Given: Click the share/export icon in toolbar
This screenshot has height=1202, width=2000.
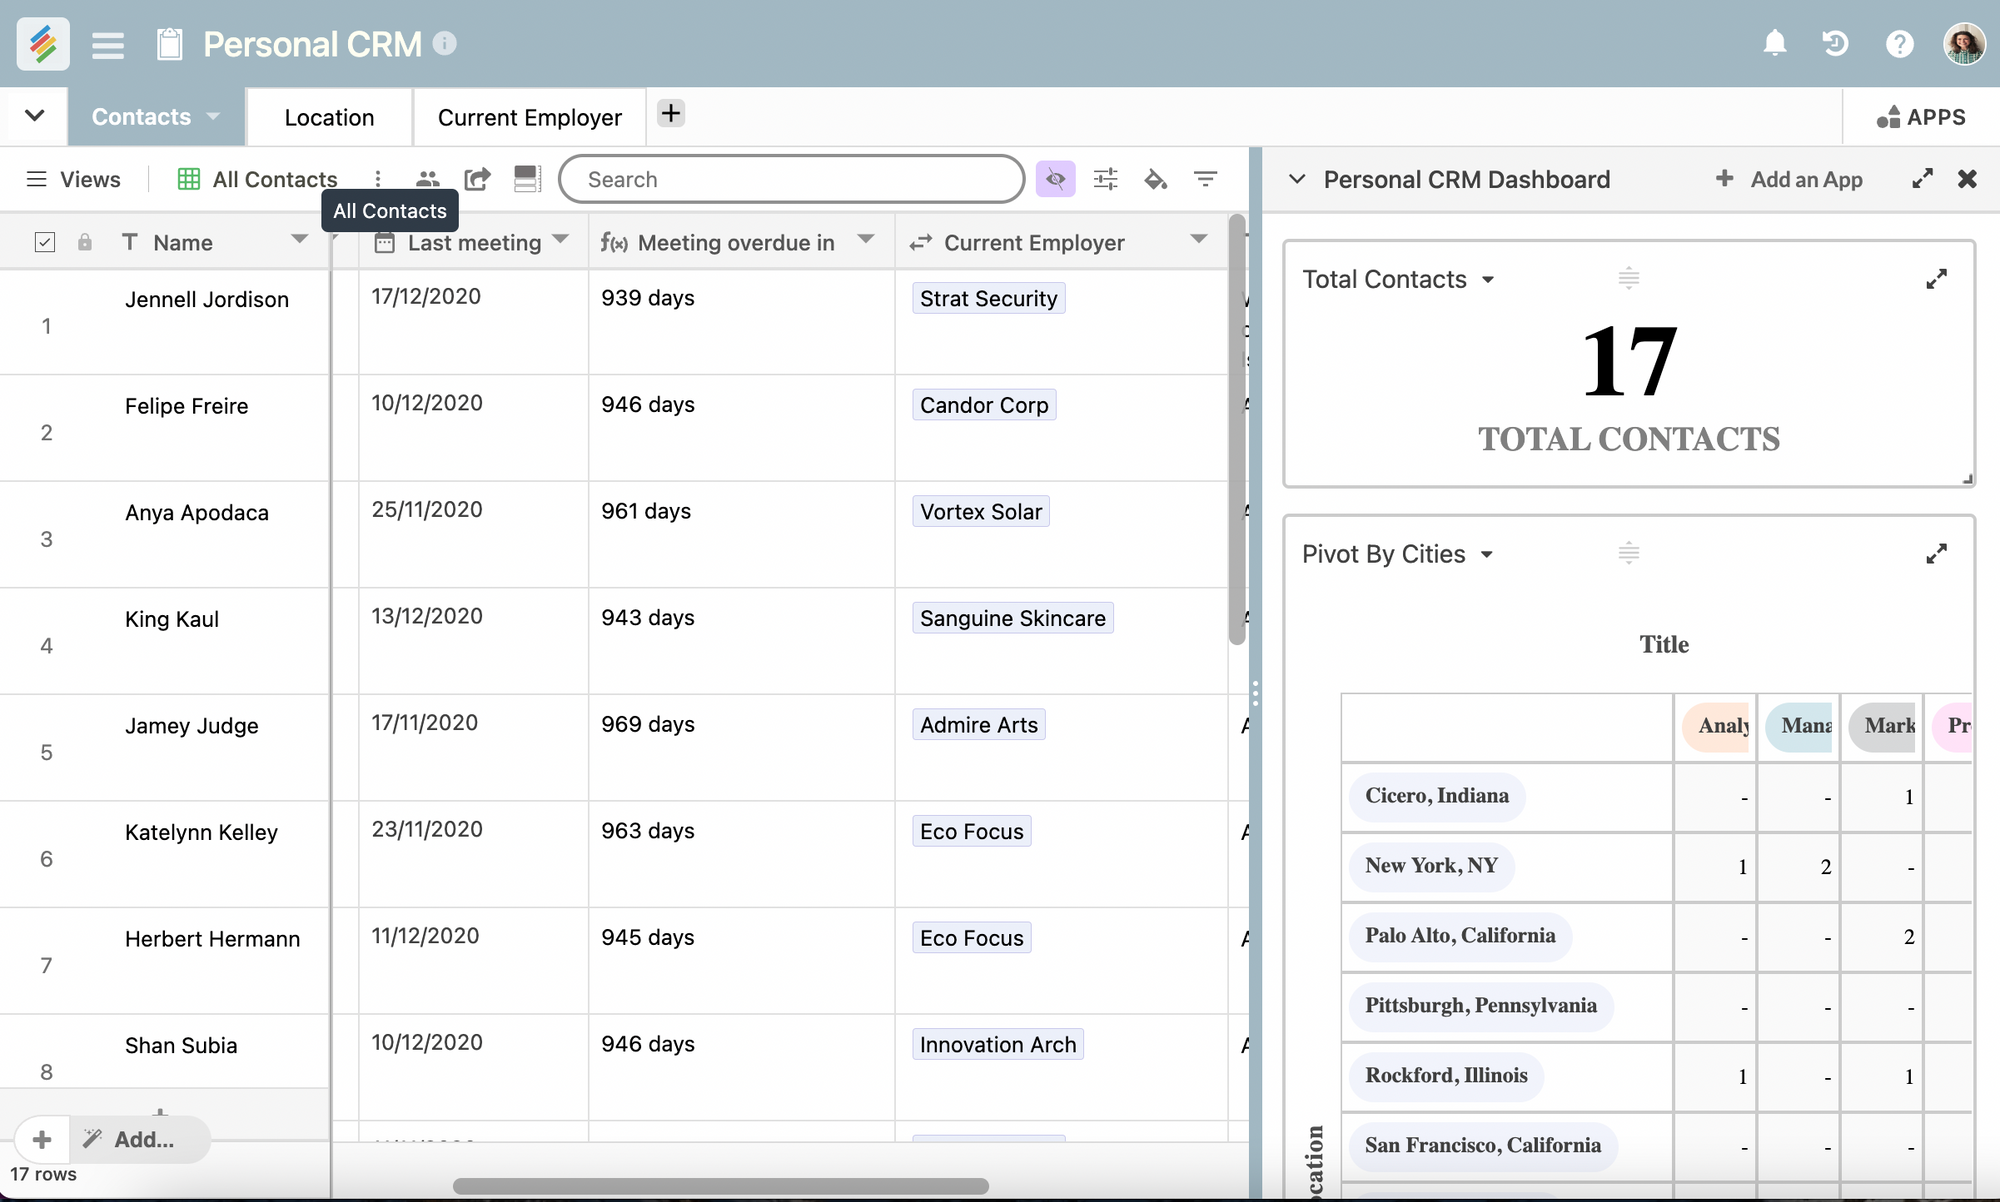Looking at the screenshot, I should click(x=476, y=179).
